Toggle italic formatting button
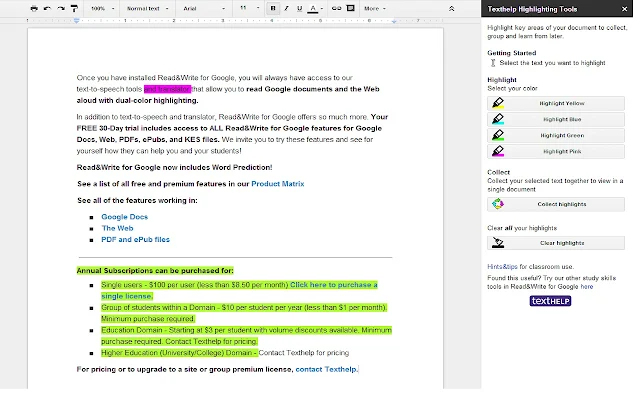The height and width of the screenshot is (400, 640). click(287, 9)
